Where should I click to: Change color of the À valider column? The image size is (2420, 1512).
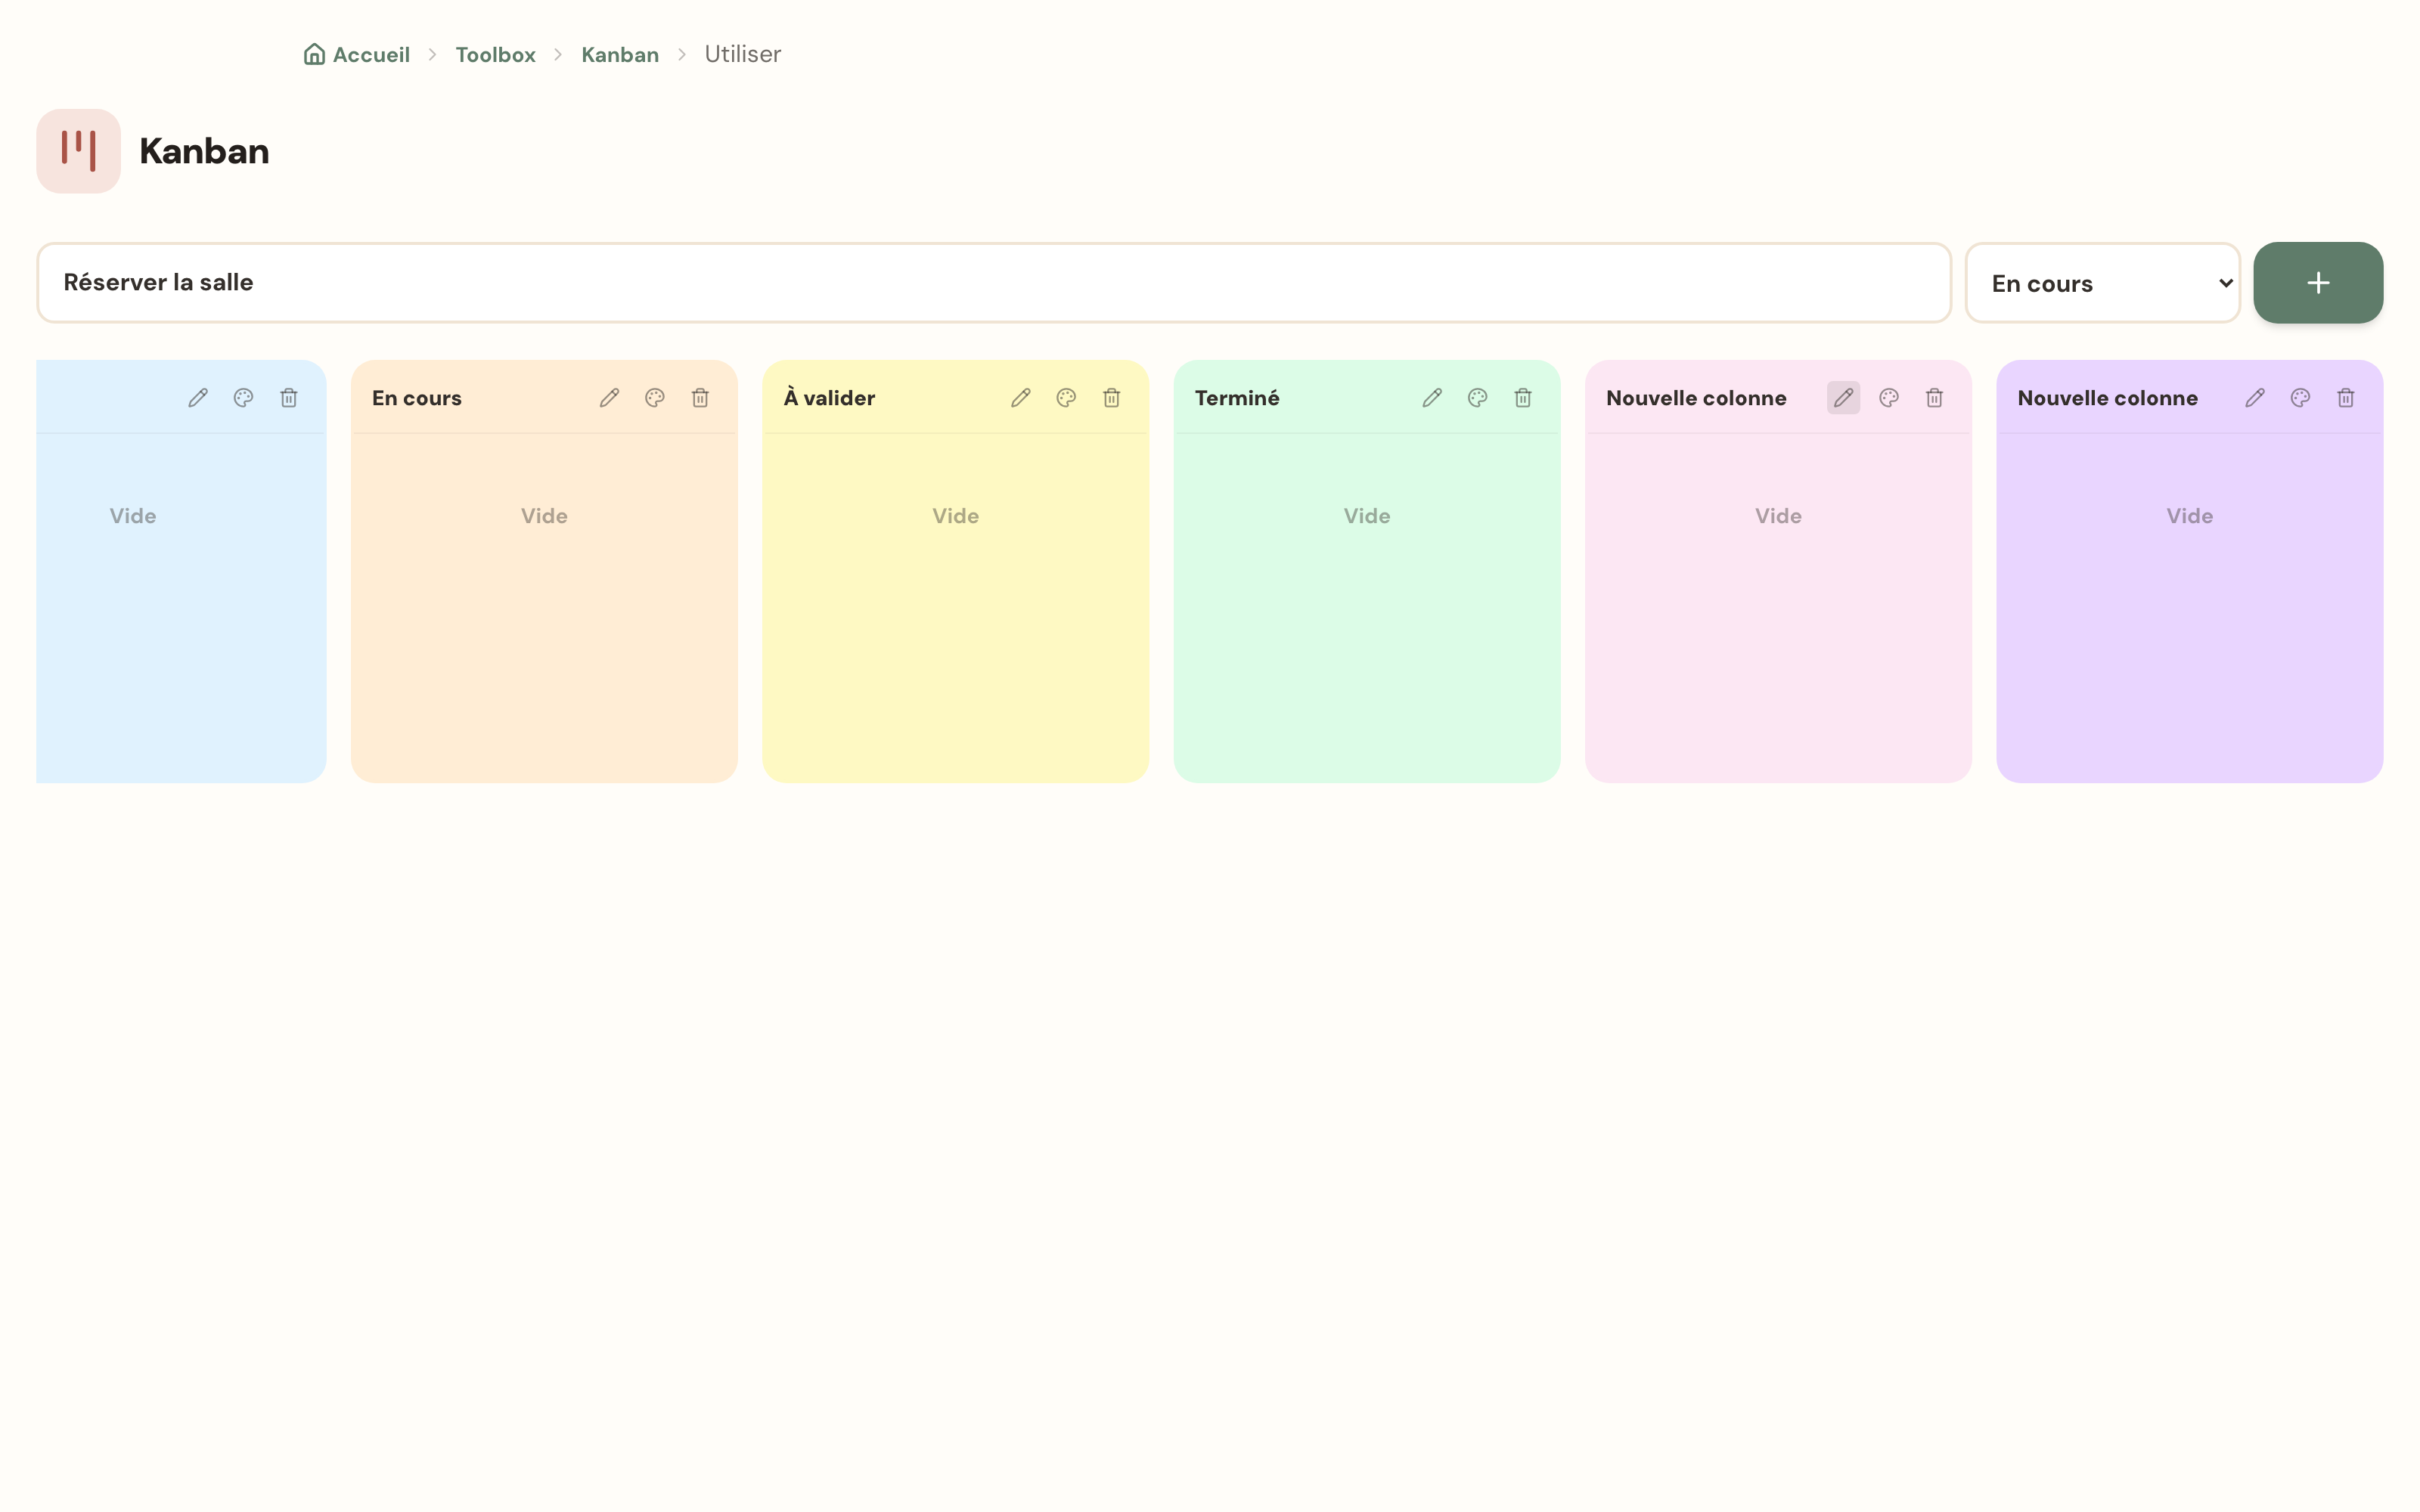(1066, 398)
